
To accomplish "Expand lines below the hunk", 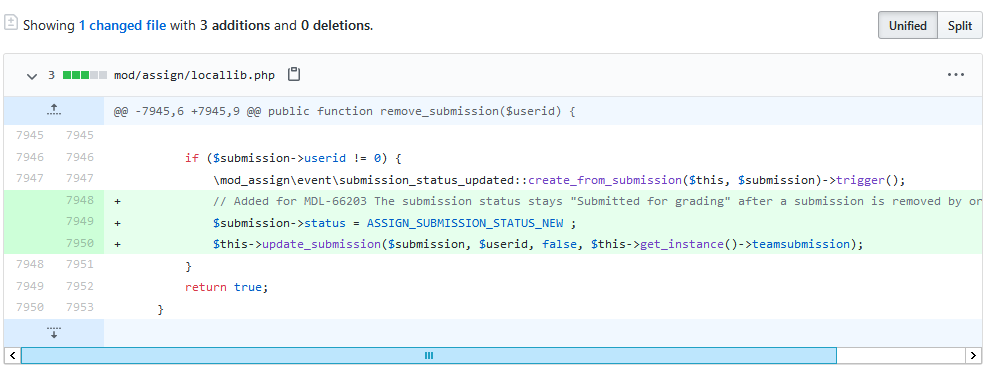I will (54, 332).
